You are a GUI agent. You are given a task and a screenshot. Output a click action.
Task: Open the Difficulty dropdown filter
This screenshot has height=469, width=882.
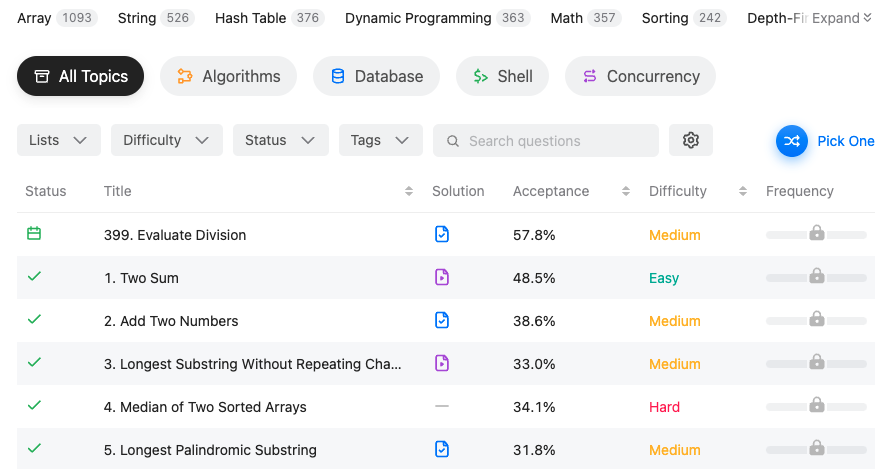click(x=166, y=140)
